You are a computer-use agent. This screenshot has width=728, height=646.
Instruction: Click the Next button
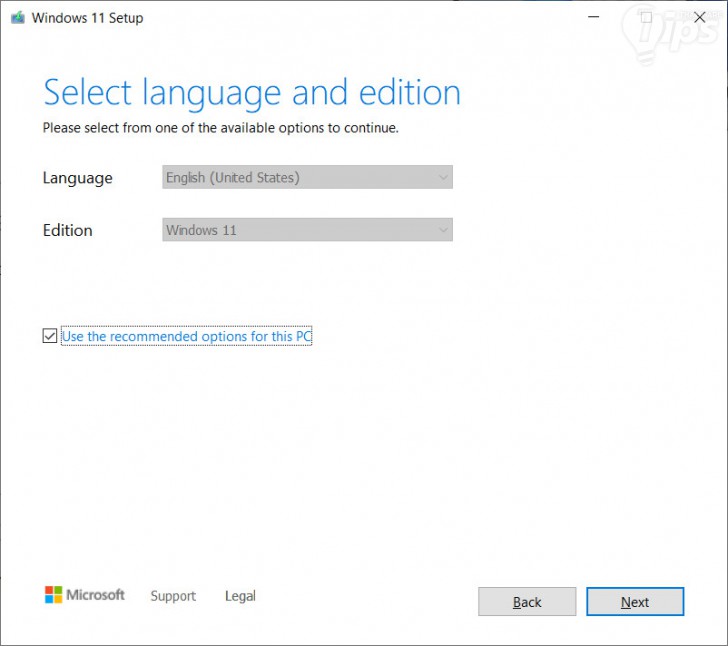635,602
